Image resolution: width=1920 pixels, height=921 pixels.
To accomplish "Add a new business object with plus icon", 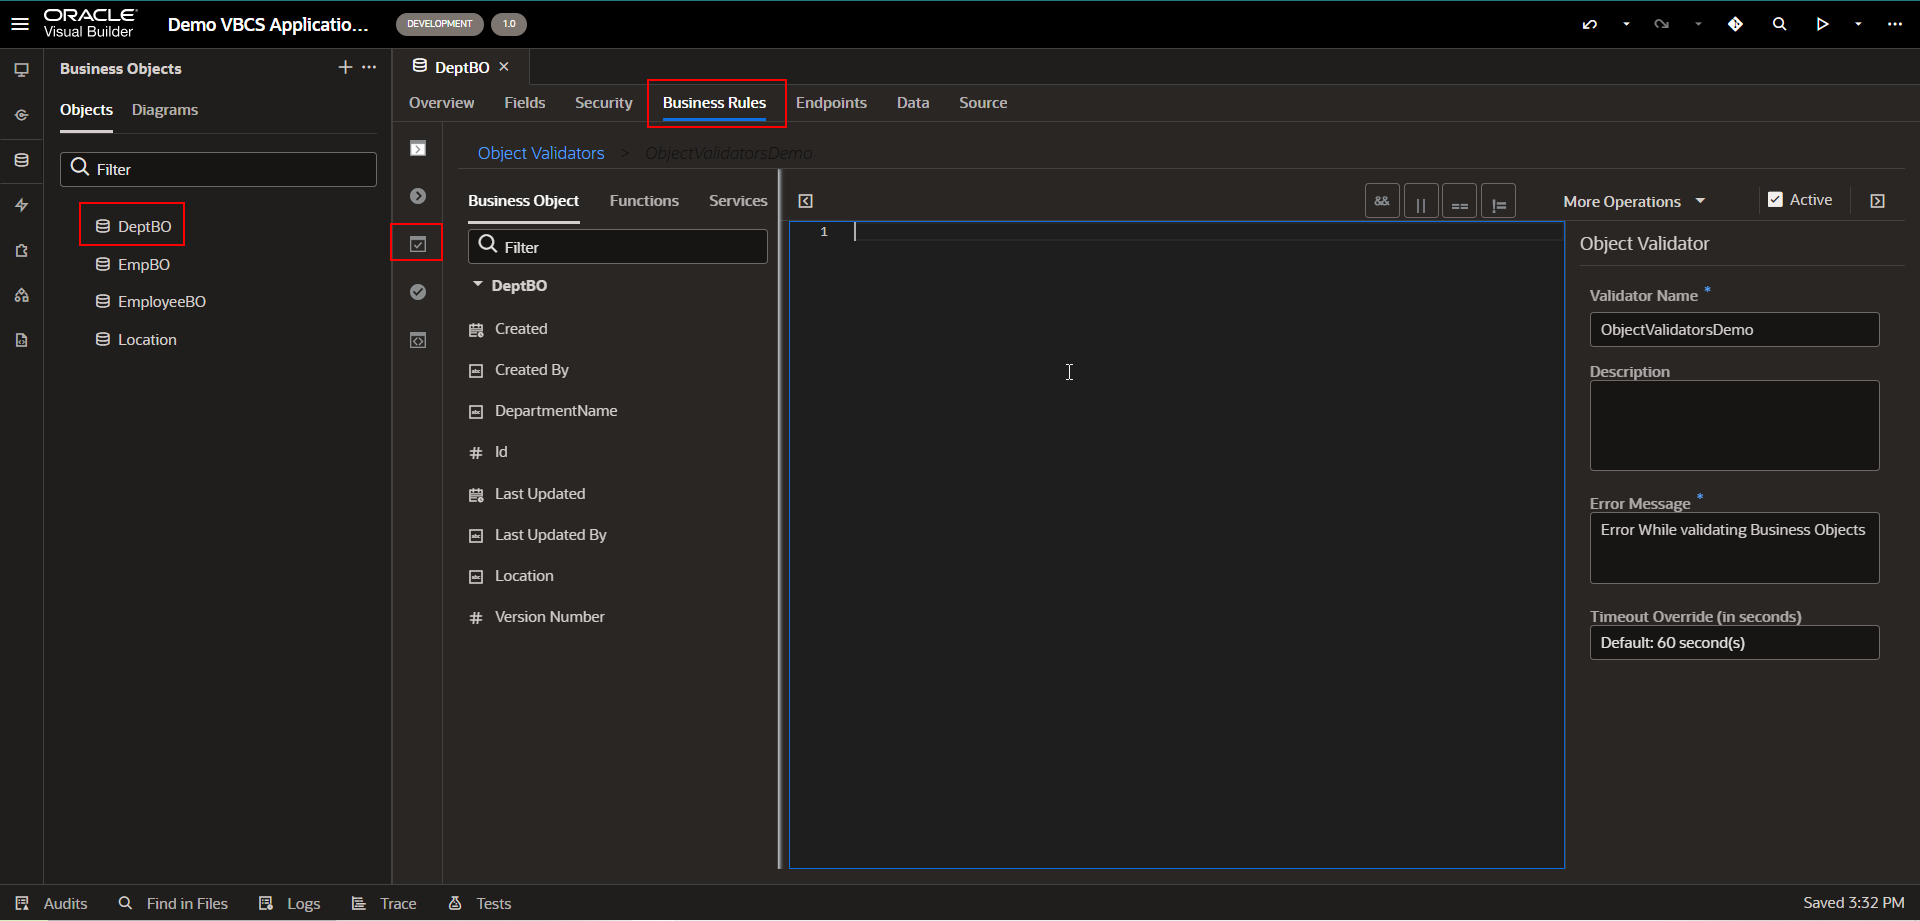I will point(345,67).
